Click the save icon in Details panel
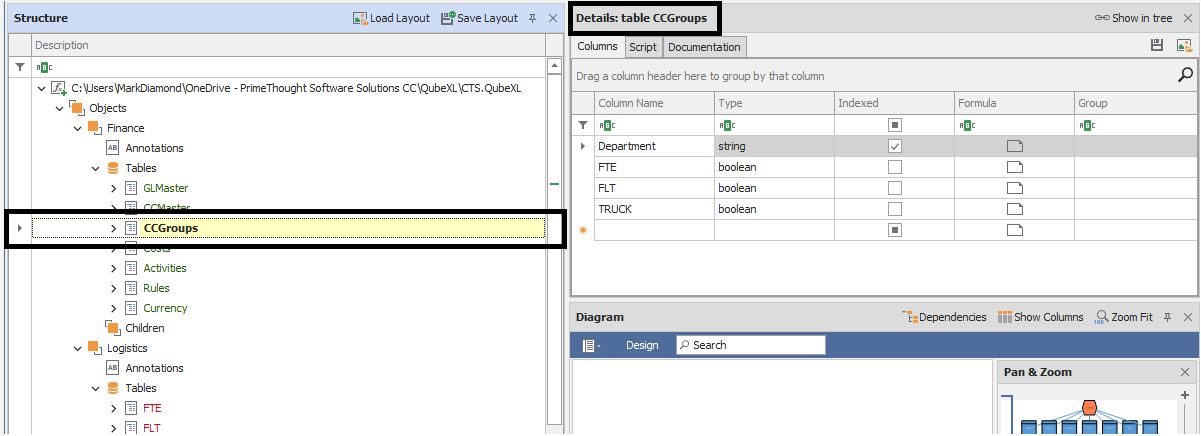Screen dimensions: 1201x436 coord(1157,46)
